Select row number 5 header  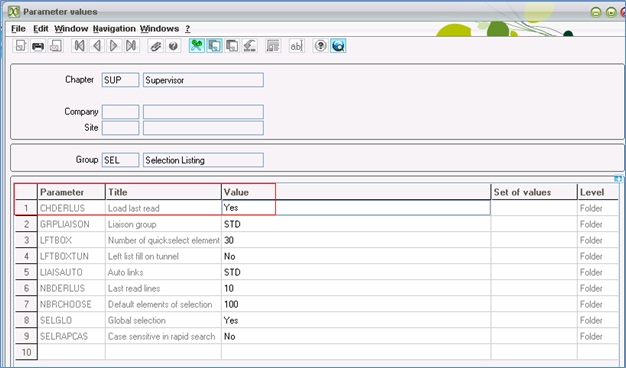[26, 272]
